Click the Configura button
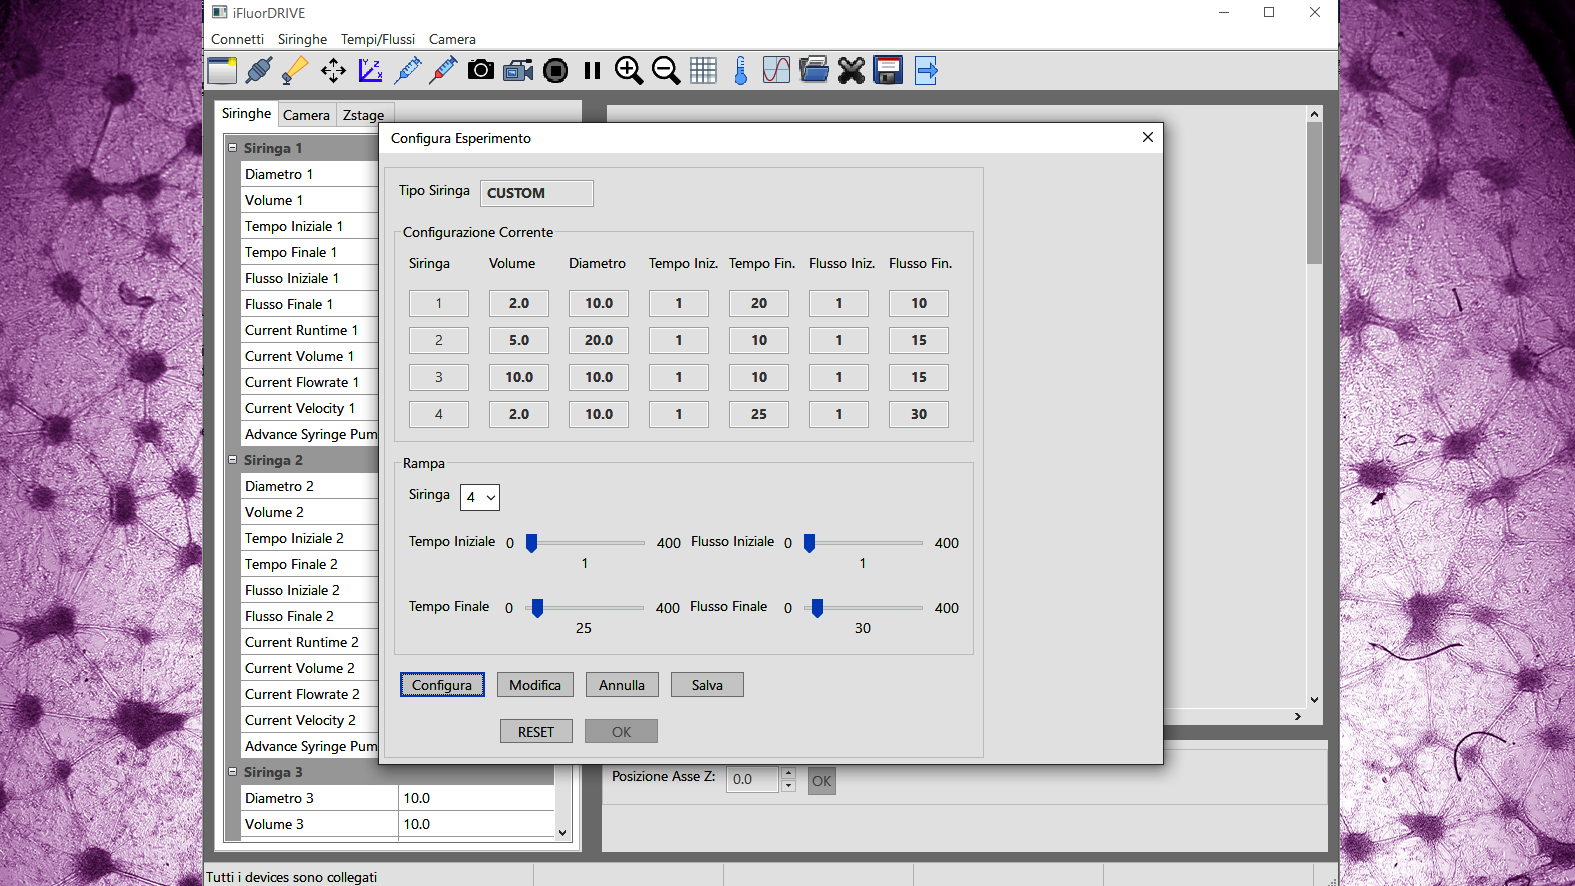The height and width of the screenshot is (886, 1575). click(442, 685)
